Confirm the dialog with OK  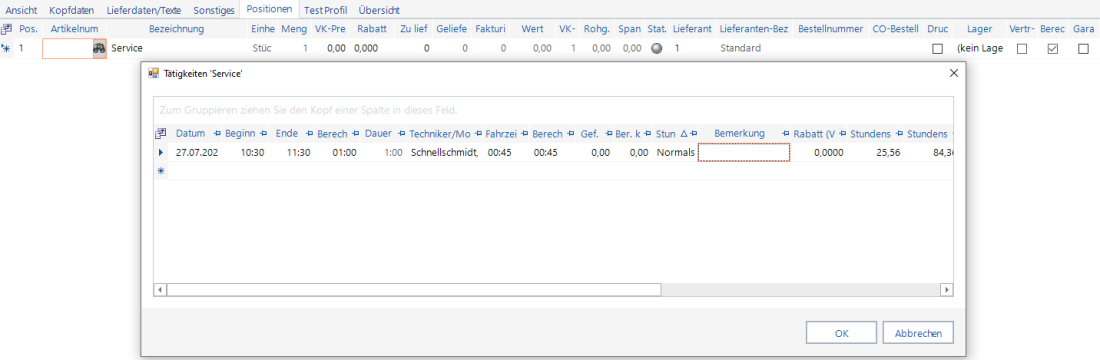tap(841, 333)
